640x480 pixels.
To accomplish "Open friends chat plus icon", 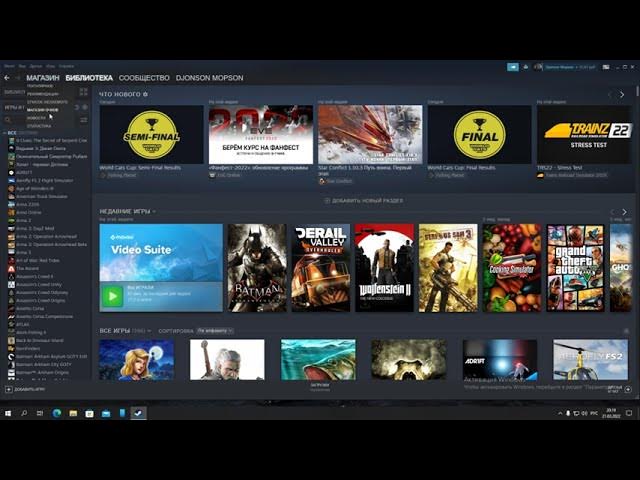I will coord(628,389).
